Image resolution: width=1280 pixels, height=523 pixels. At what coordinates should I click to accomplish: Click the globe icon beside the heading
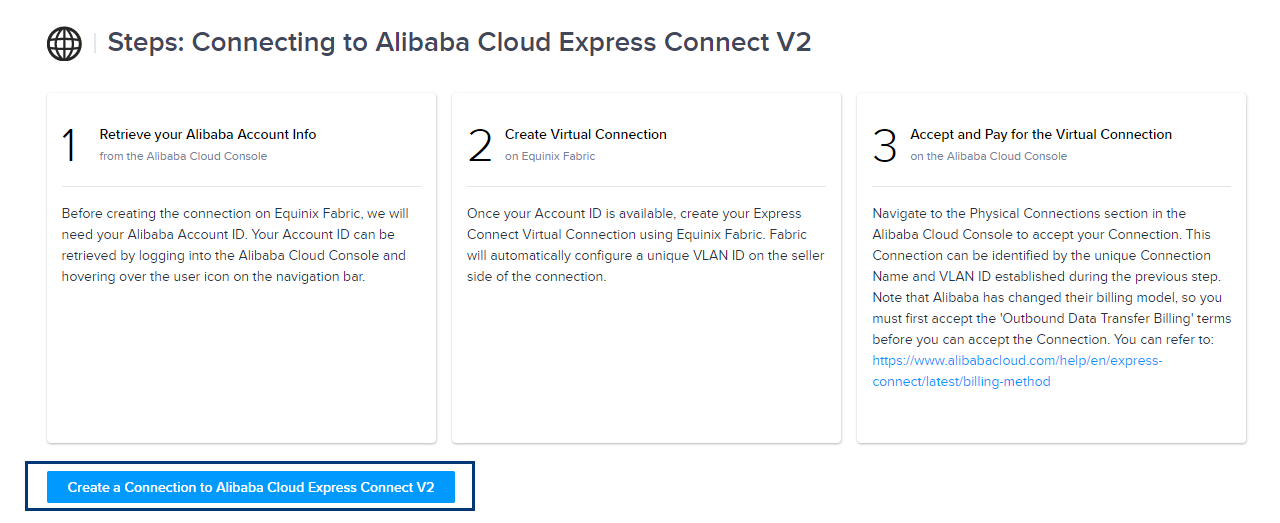point(64,43)
